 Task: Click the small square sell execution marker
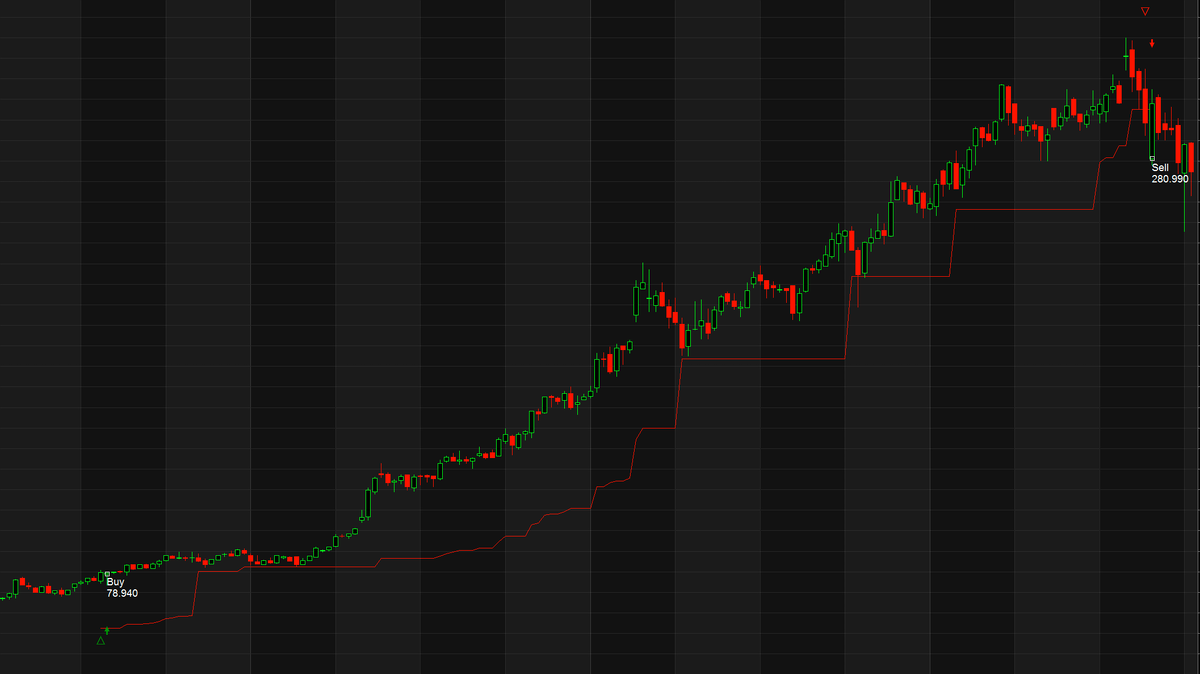(x=1152, y=158)
